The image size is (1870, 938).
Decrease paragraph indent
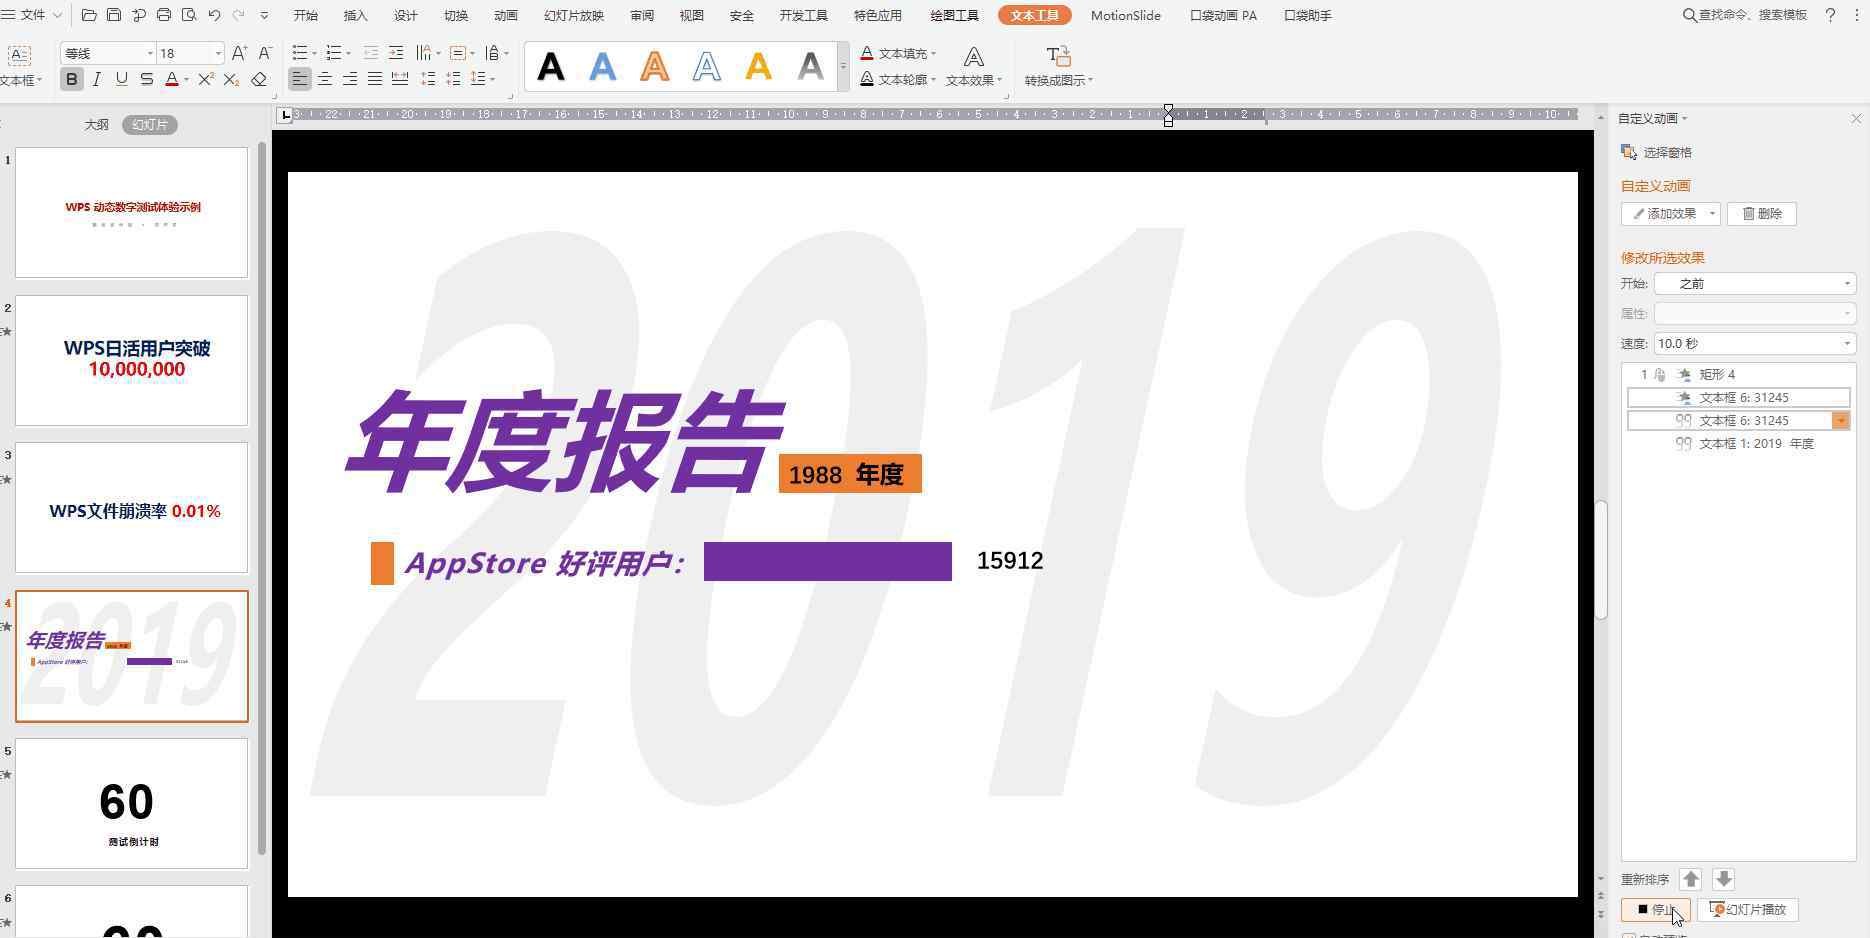[370, 53]
